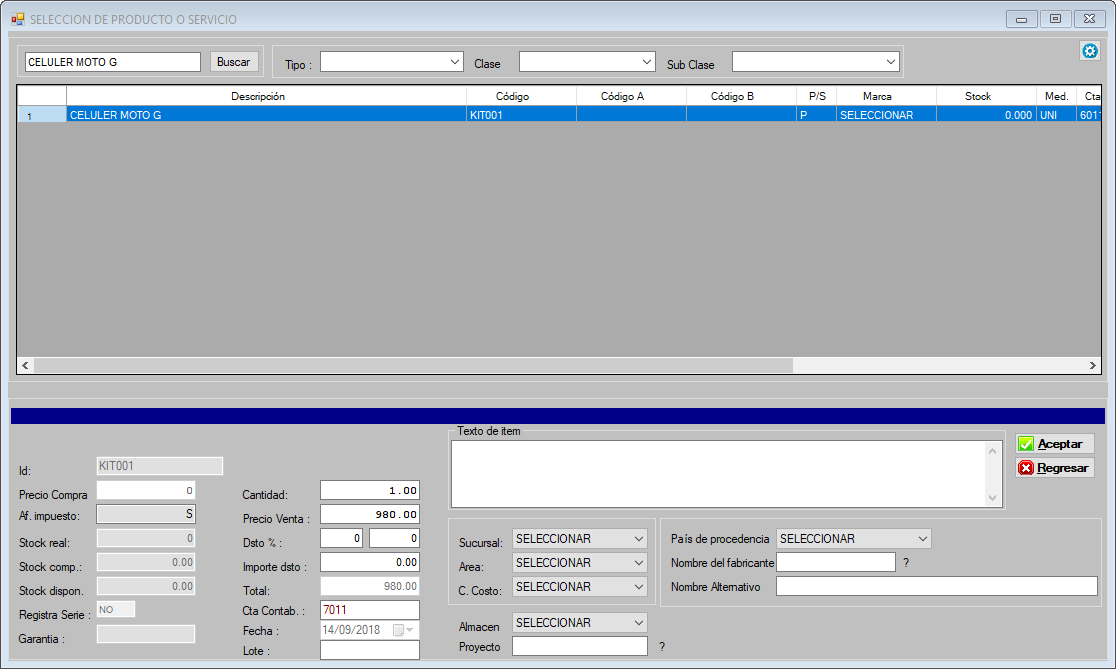Click the row header numbered 1

click(x=42, y=115)
